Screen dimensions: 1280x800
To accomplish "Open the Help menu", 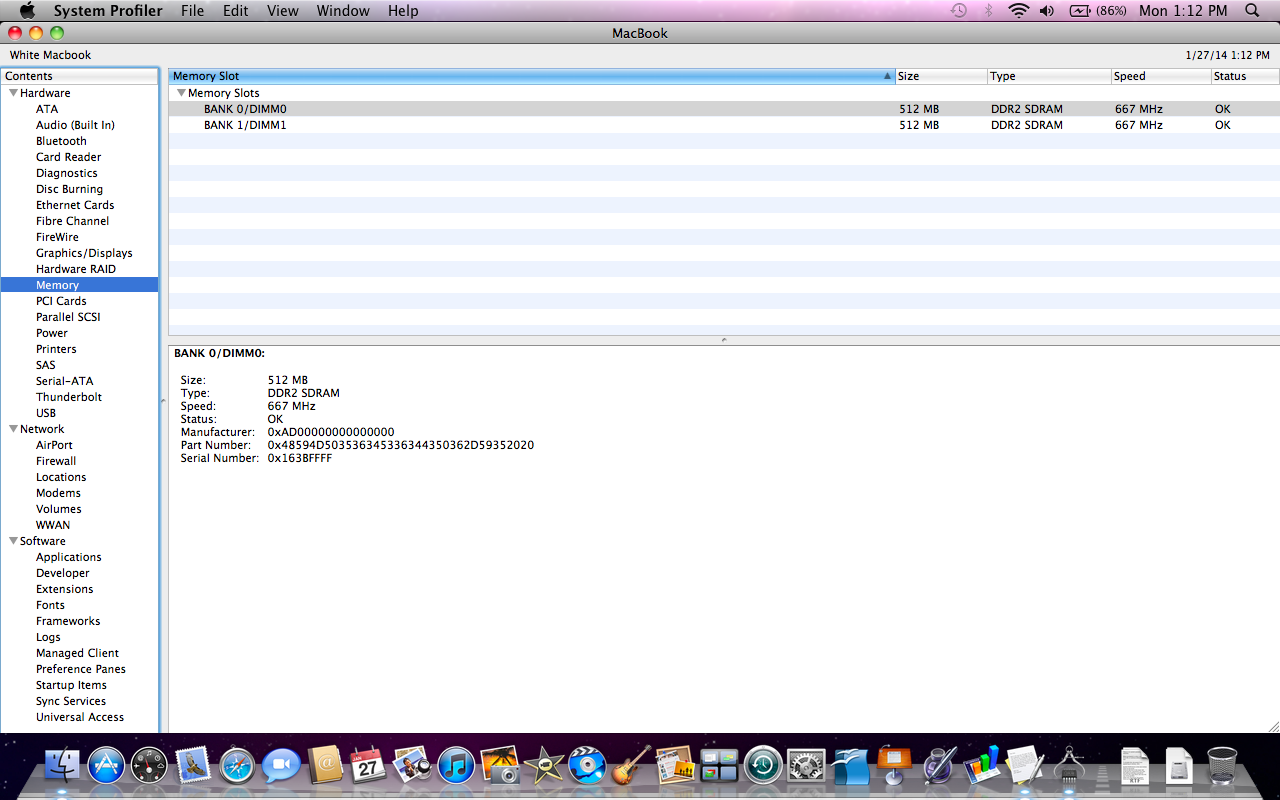I will [x=403, y=11].
